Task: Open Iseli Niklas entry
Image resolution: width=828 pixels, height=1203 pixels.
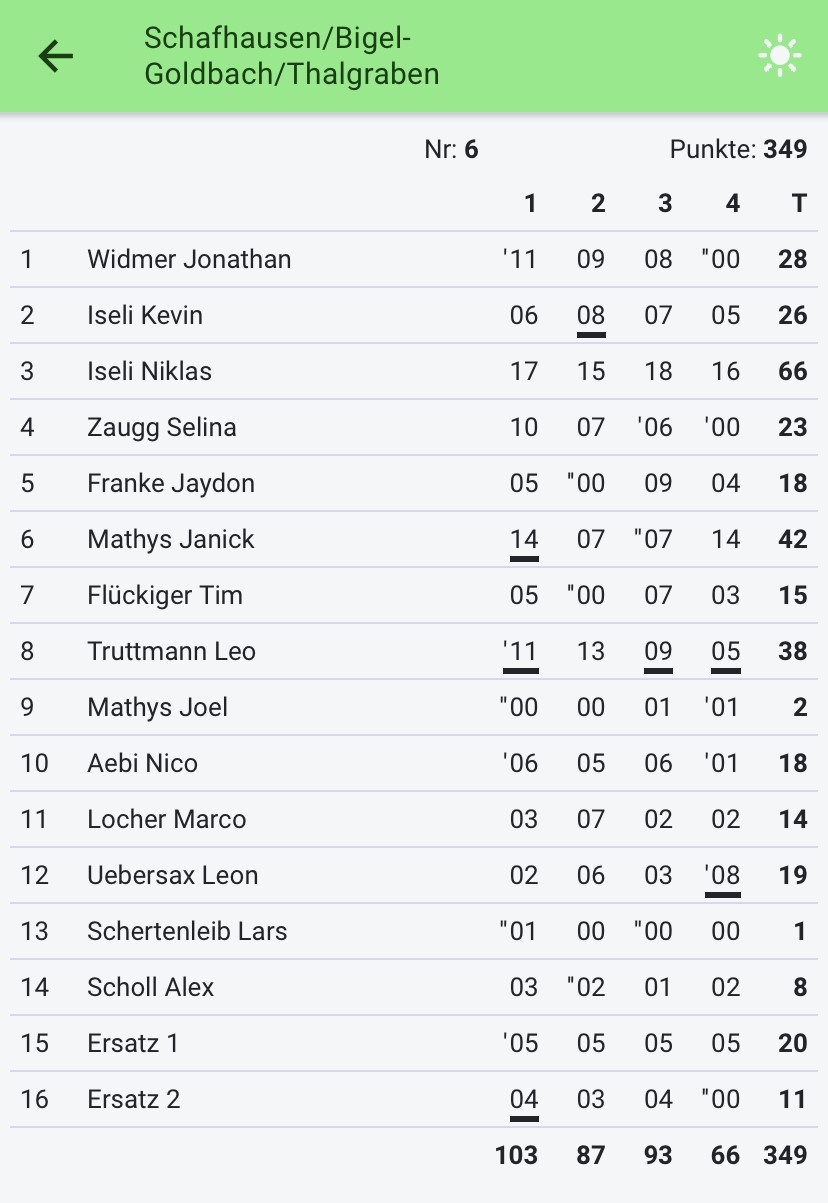Action: (x=414, y=371)
